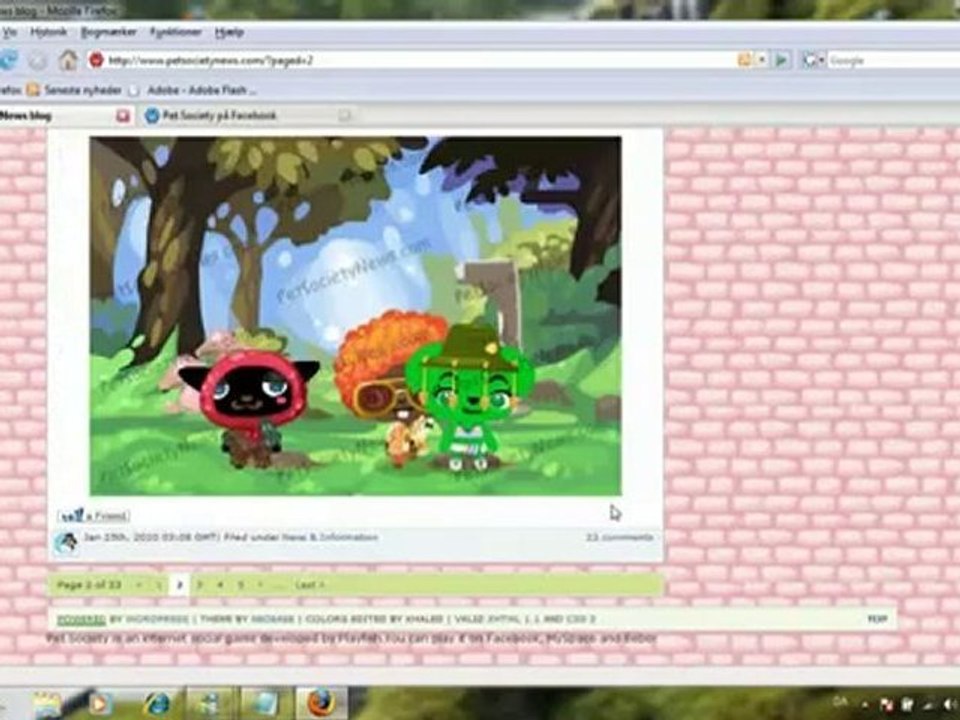
Task: Show hidden system tray icons arrow
Action: [863, 705]
